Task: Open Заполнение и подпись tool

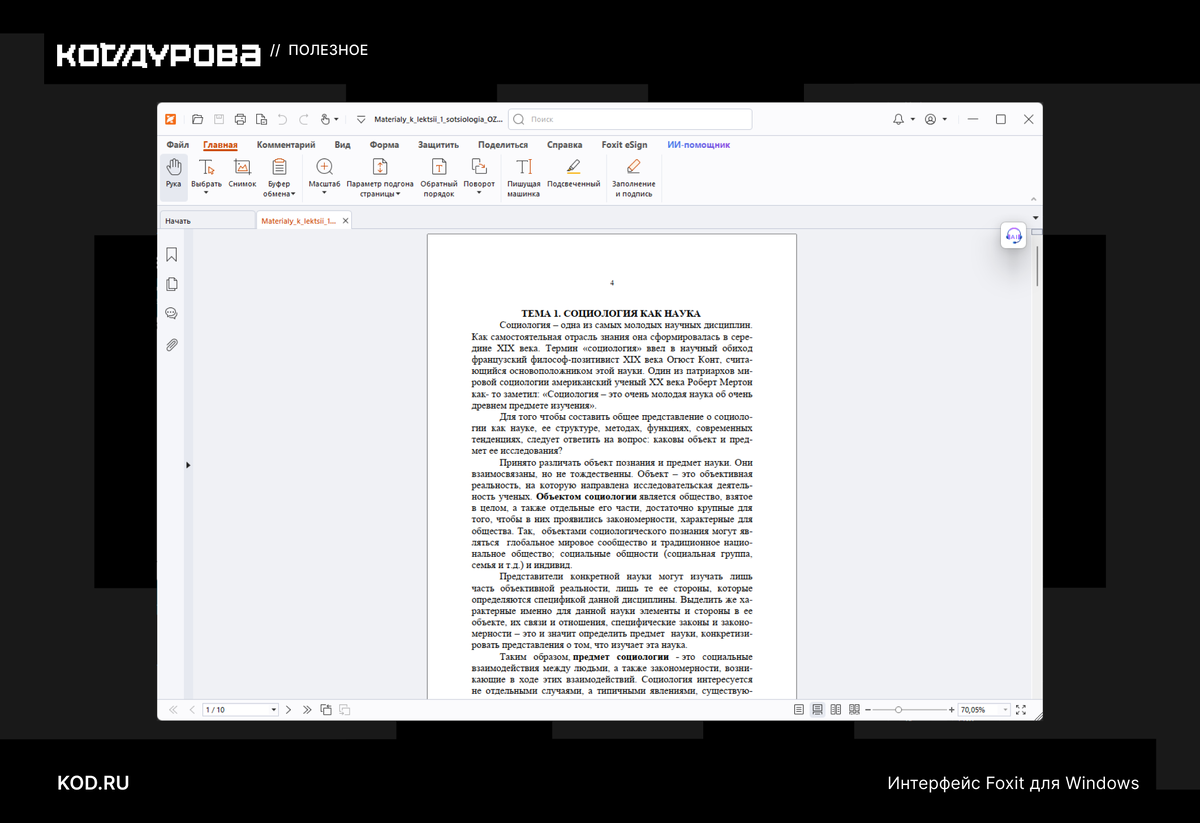Action: [x=634, y=177]
